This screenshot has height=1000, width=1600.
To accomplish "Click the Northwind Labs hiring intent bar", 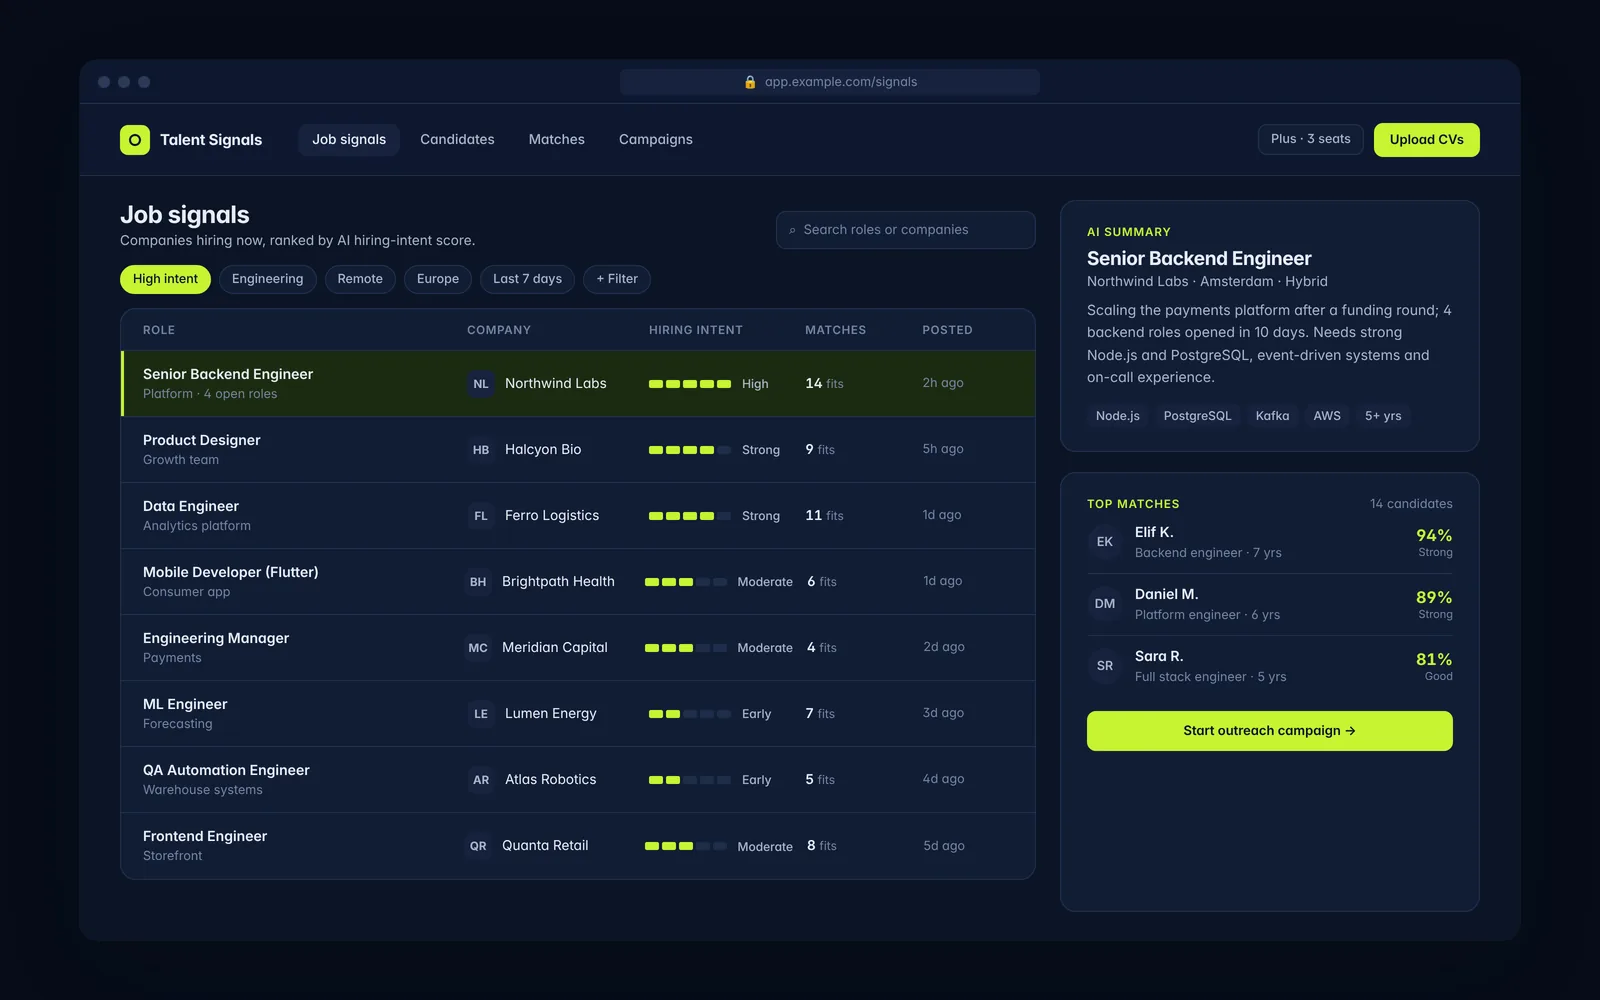I will point(690,384).
